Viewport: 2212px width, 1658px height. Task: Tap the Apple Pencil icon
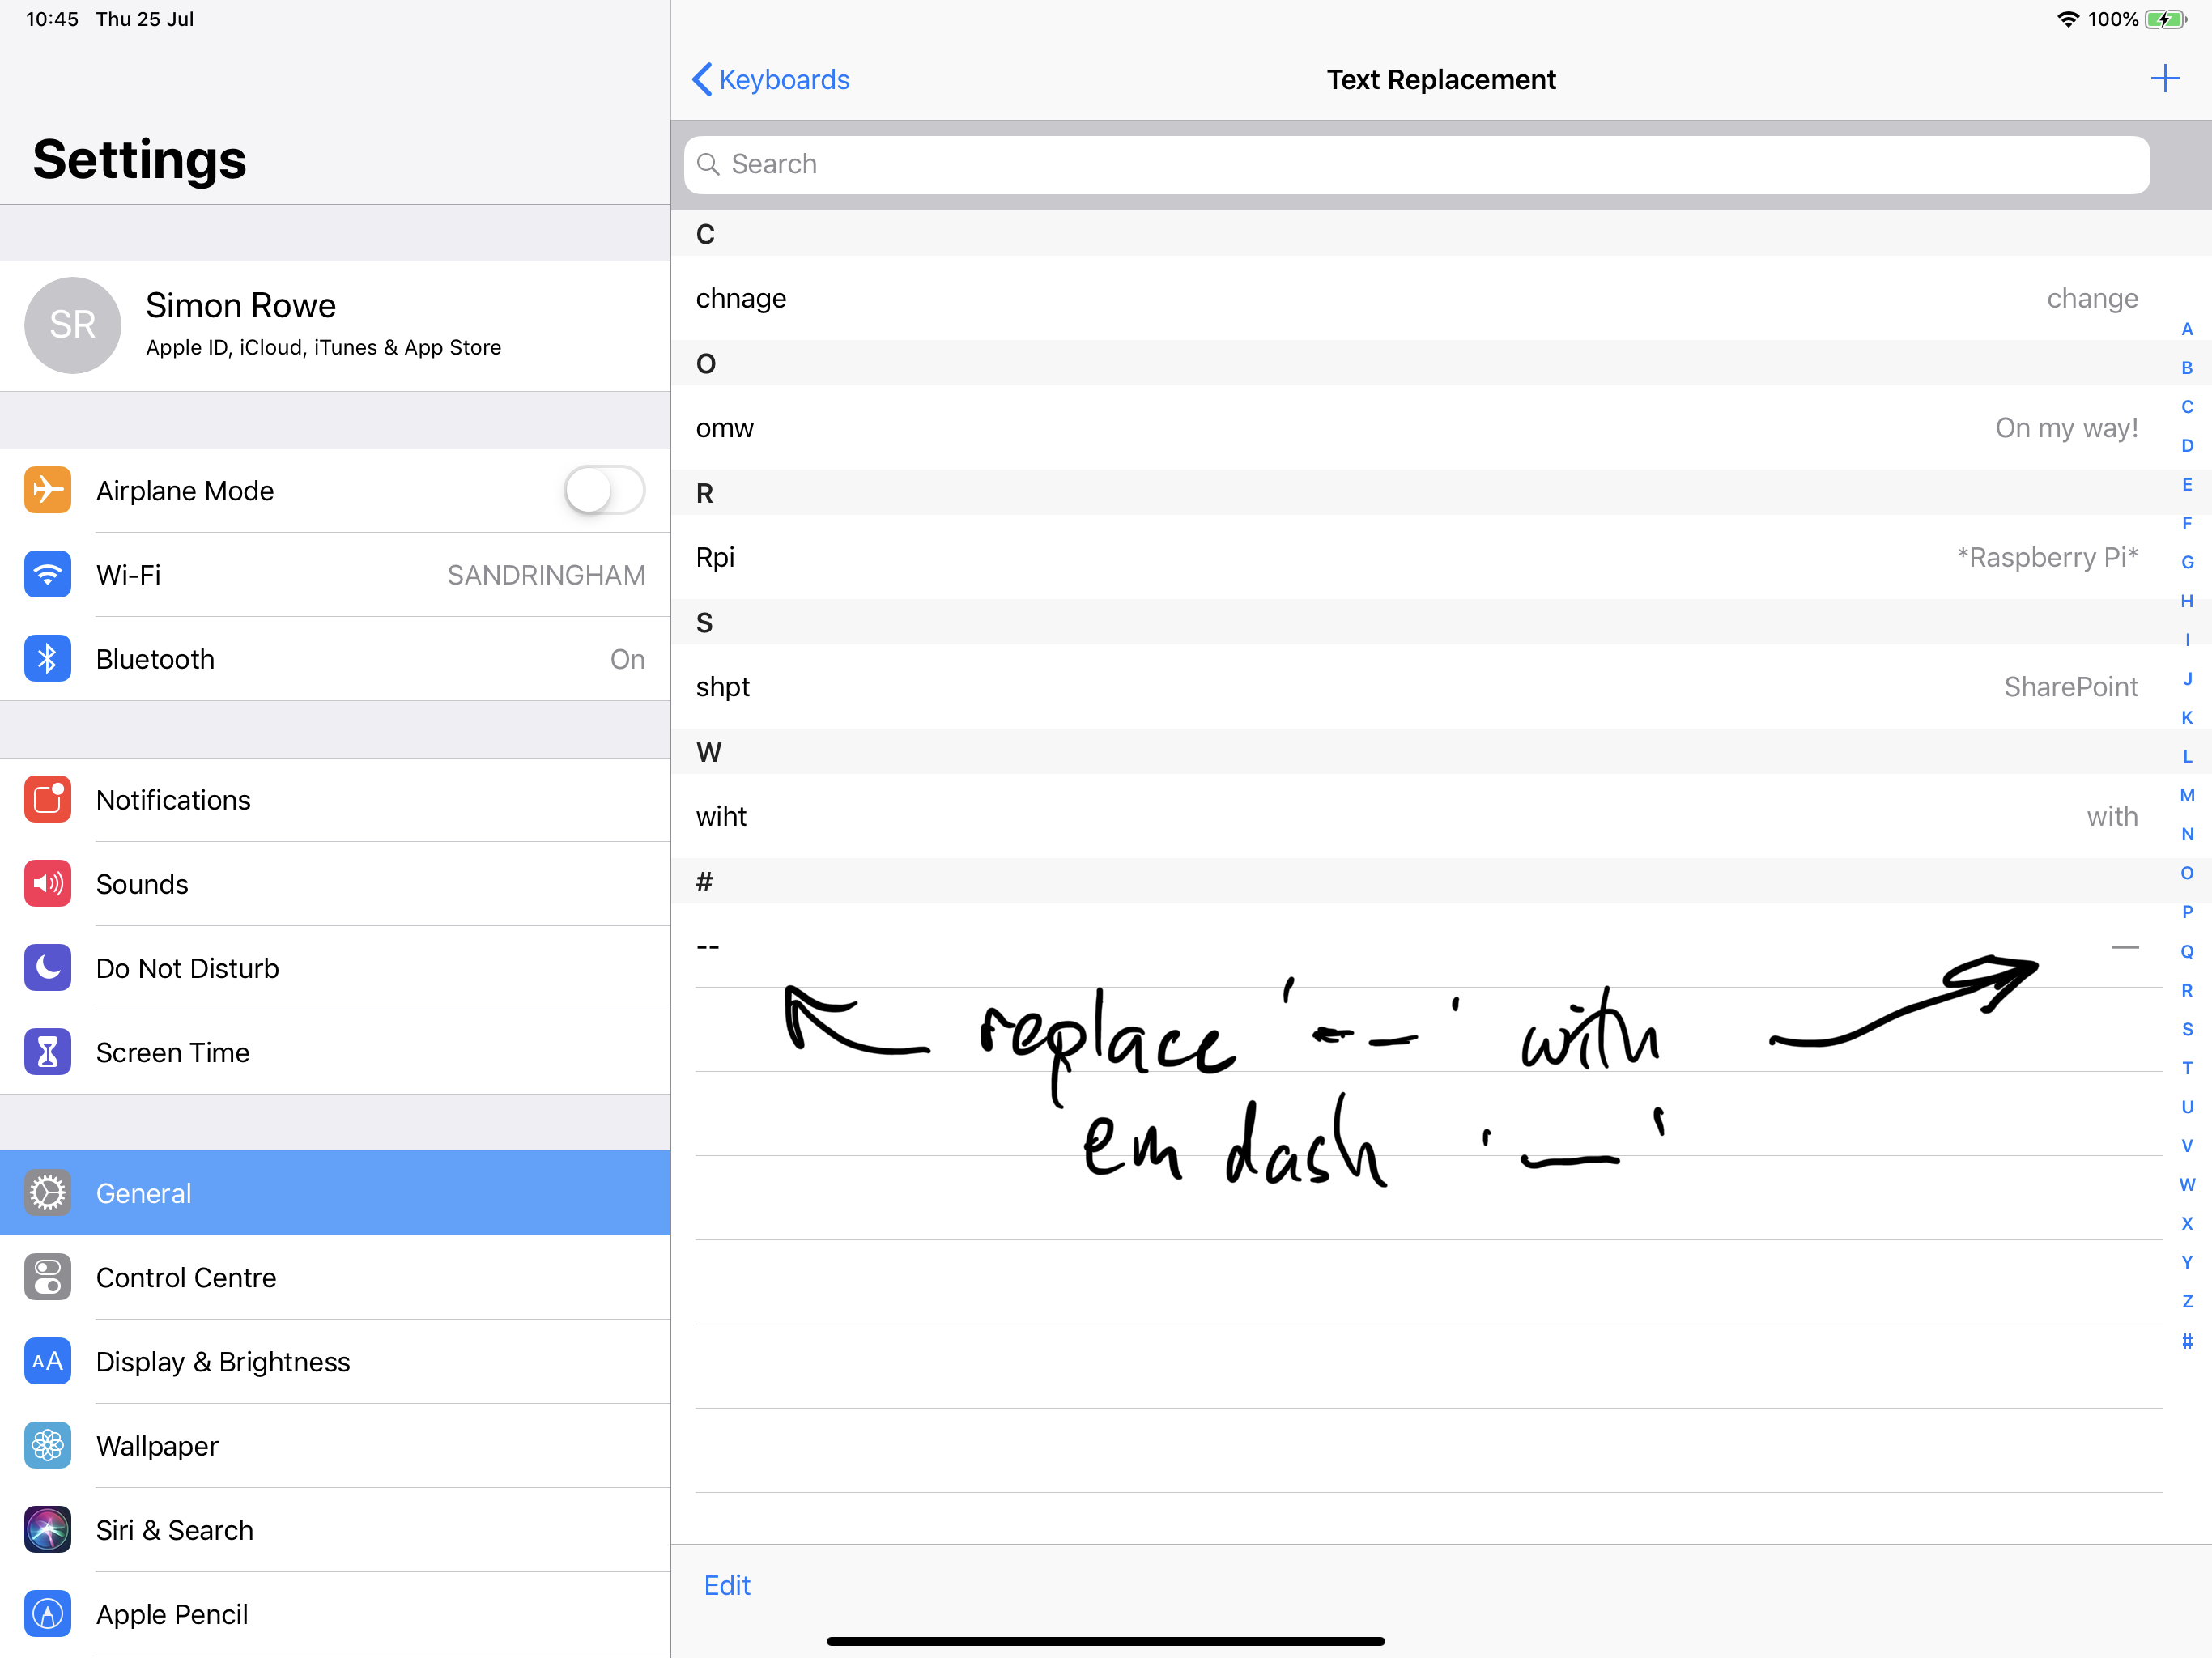tap(47, 1613)
